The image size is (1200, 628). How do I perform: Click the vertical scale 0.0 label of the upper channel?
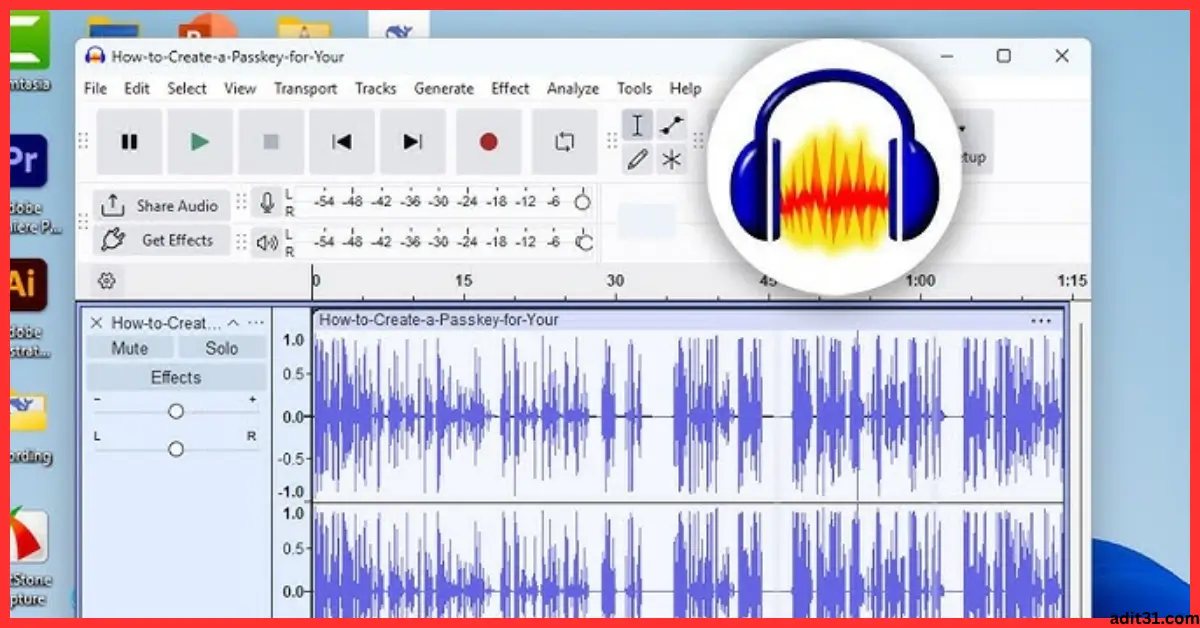pyautogui.click(x=293, y=416)
